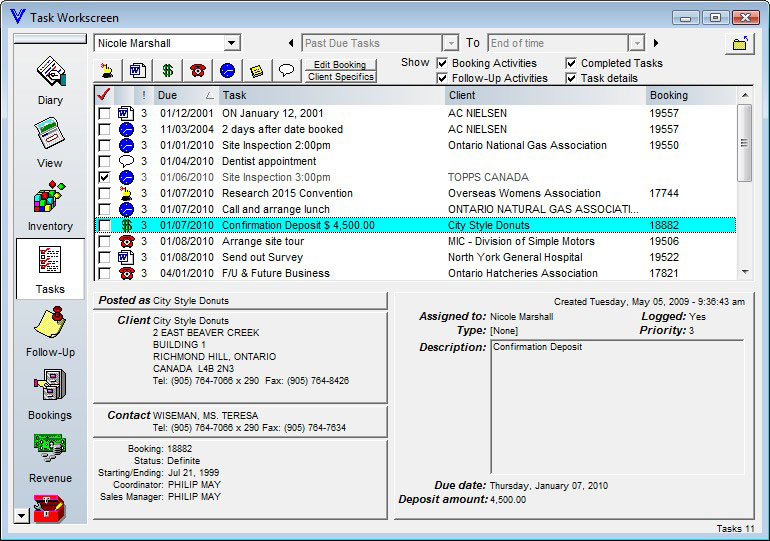Screen dimensions: 770x541
Task: Open the Inventory module in sidebar
Action: pos(50,205)
